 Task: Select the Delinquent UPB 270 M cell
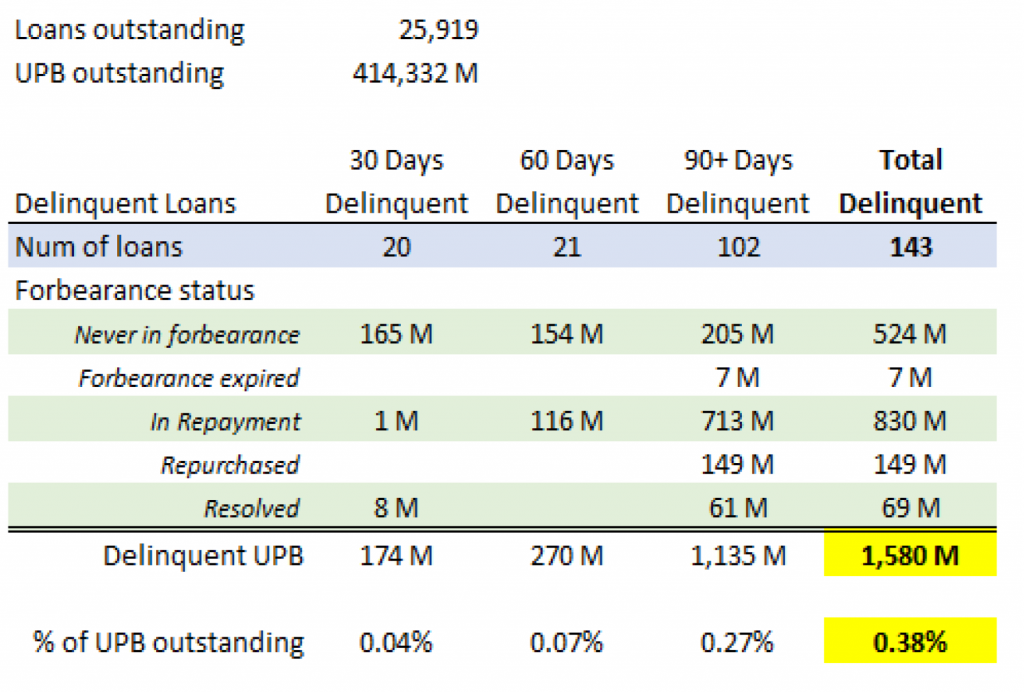567,554
